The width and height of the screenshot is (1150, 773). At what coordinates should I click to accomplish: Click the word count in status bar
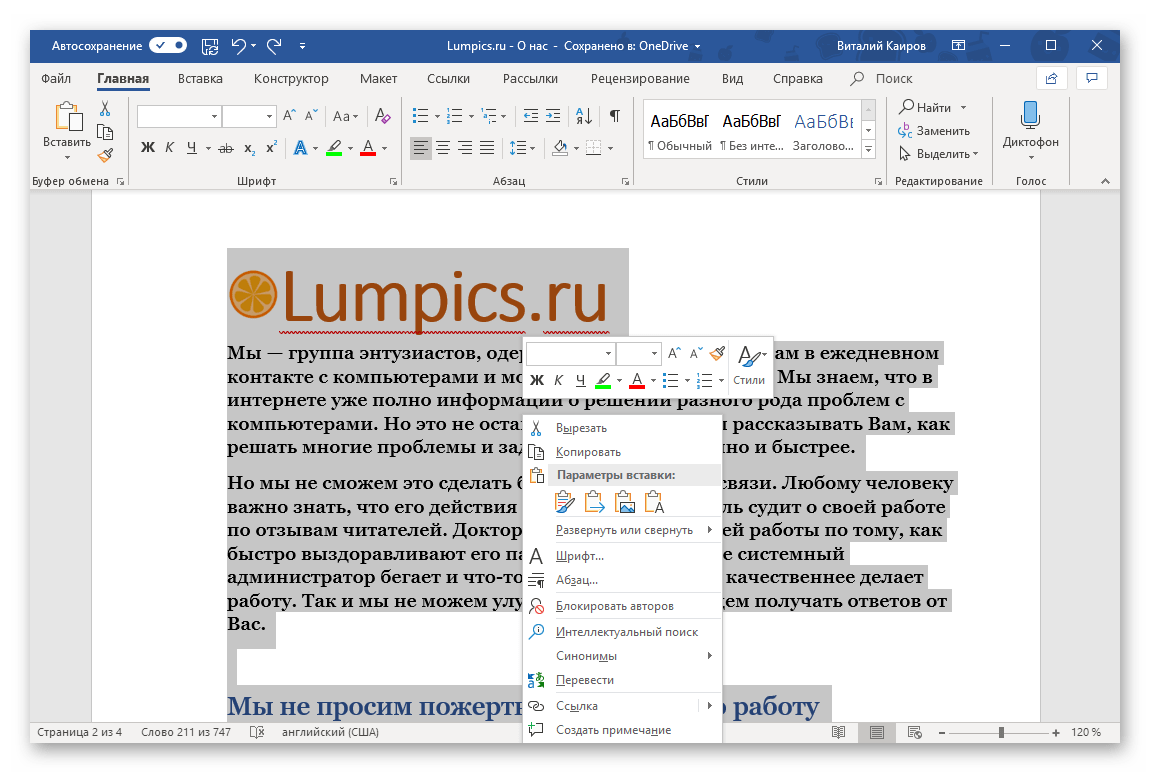click(x=187, y=732)
